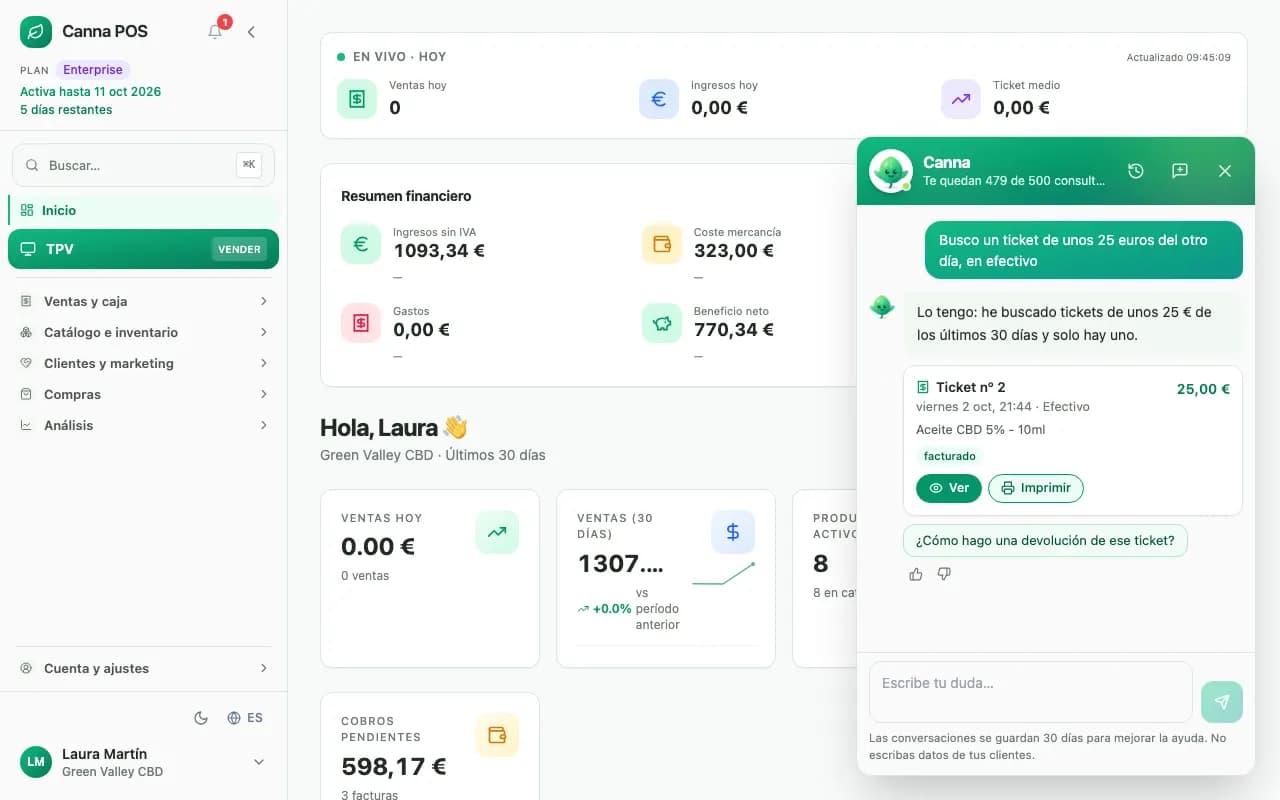Viewport: 1280px width, 800px height.
Task: Click the '770,34 €' net profit value
Action: point(734,330)
